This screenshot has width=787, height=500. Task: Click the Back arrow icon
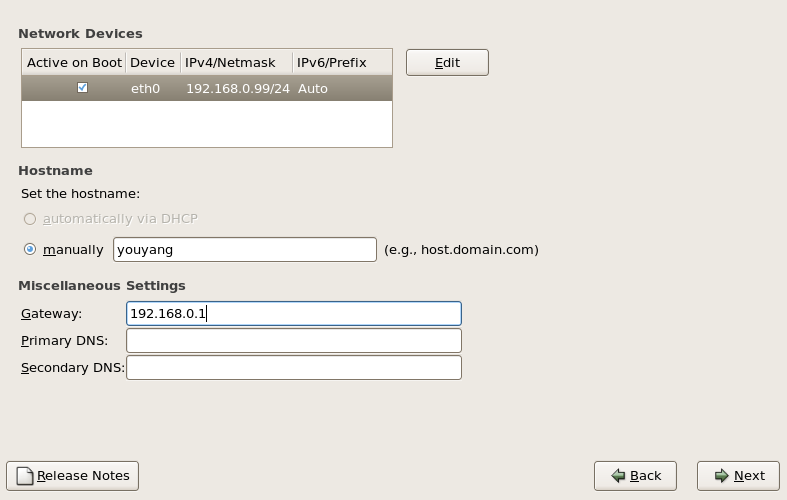tap(619, 476)
